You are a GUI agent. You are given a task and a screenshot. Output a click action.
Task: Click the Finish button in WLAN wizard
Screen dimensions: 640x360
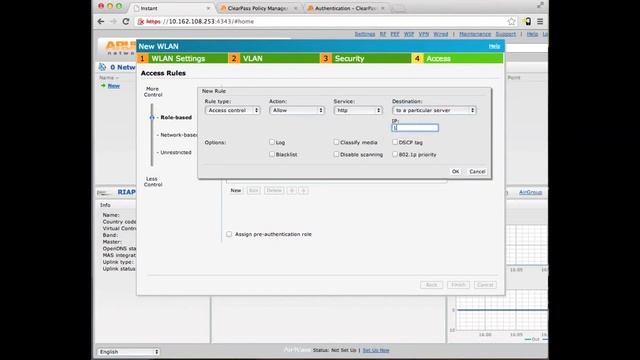click(458, 284)
